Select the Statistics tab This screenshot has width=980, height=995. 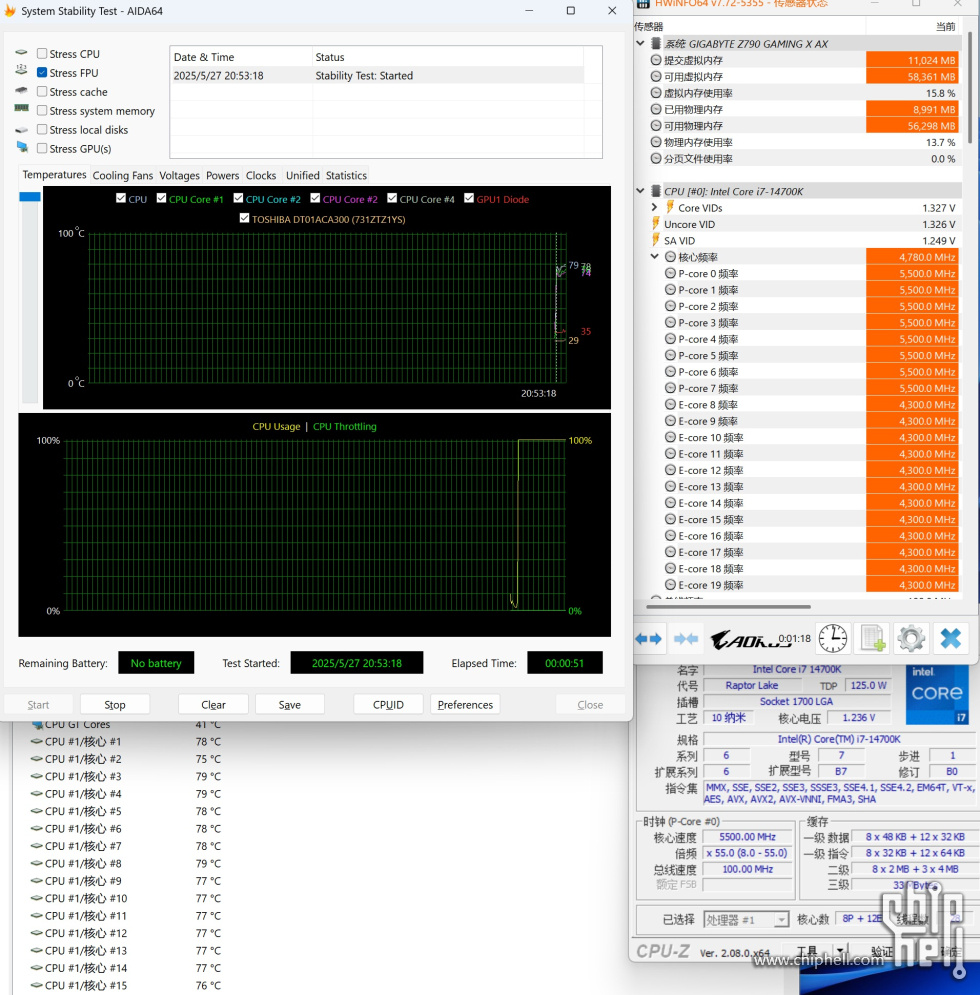pos(346,175)
